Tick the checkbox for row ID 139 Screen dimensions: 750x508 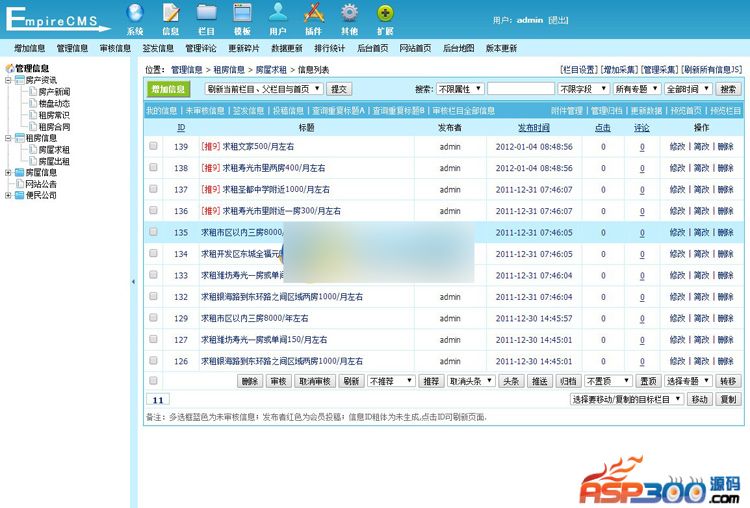[x=154, y=146]
